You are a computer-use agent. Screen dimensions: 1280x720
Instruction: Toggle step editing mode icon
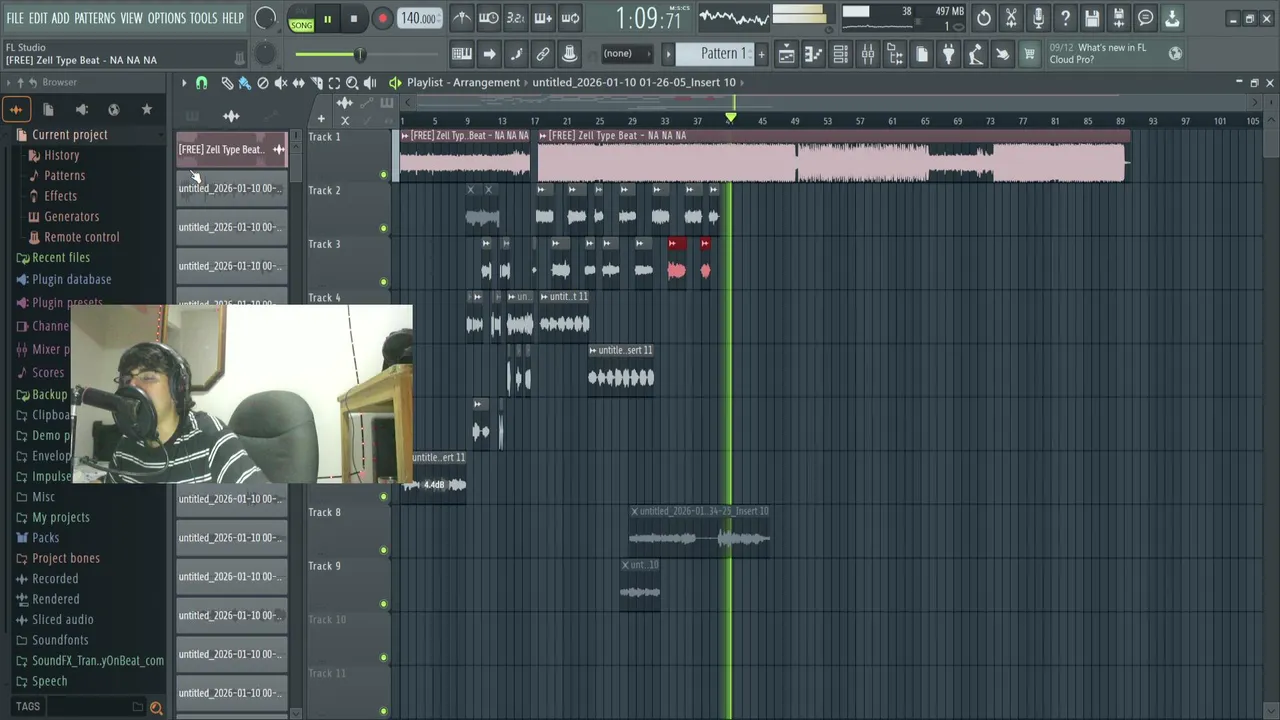[x=516, y=54]
